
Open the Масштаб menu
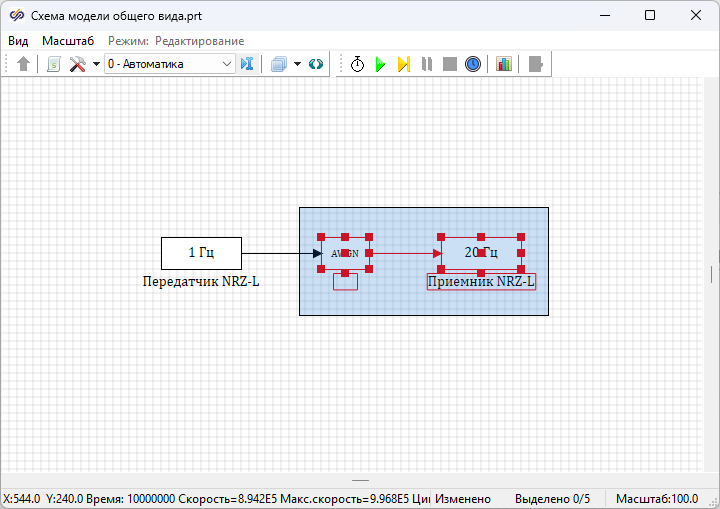68,41
